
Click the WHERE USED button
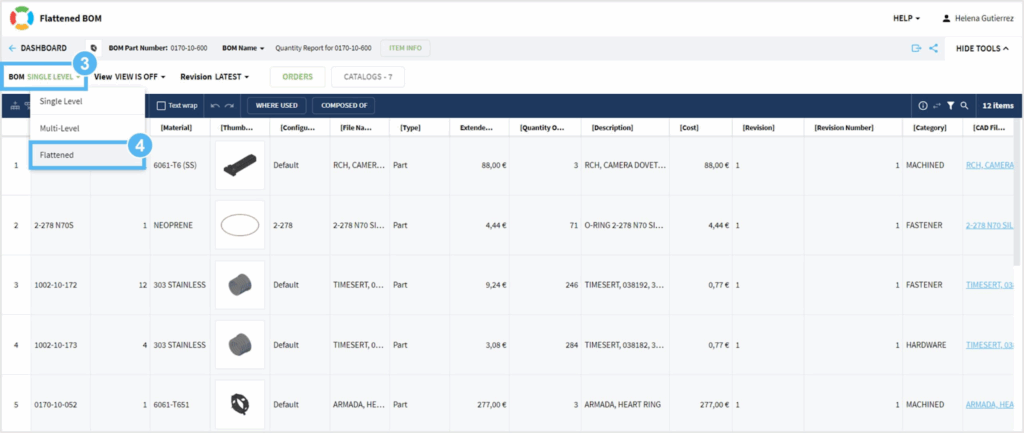click(275, 105)
